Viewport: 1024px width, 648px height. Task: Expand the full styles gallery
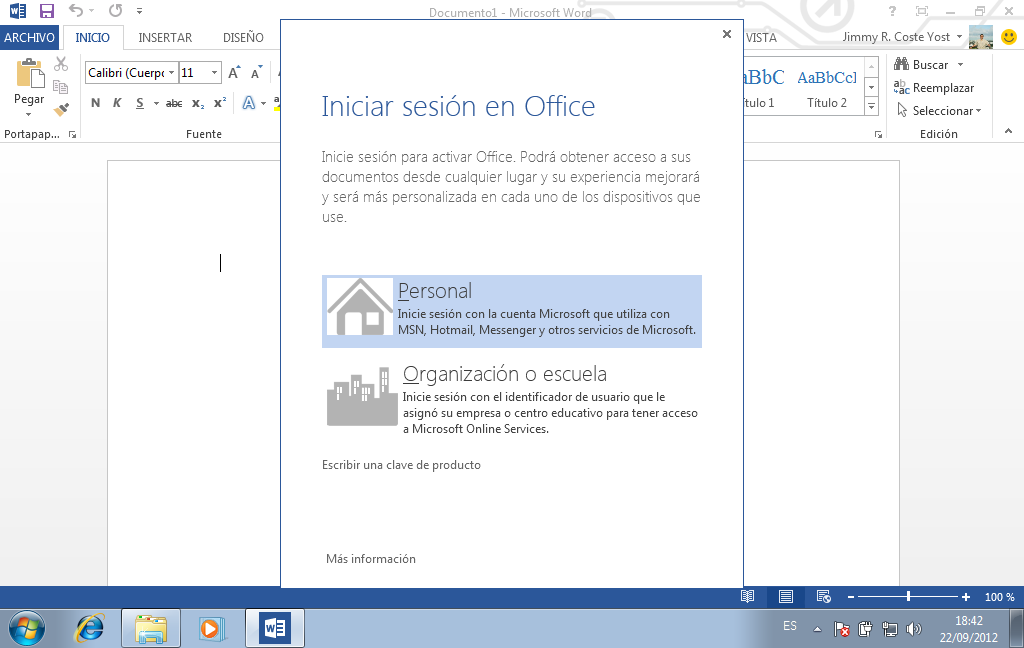pos(871,106)
